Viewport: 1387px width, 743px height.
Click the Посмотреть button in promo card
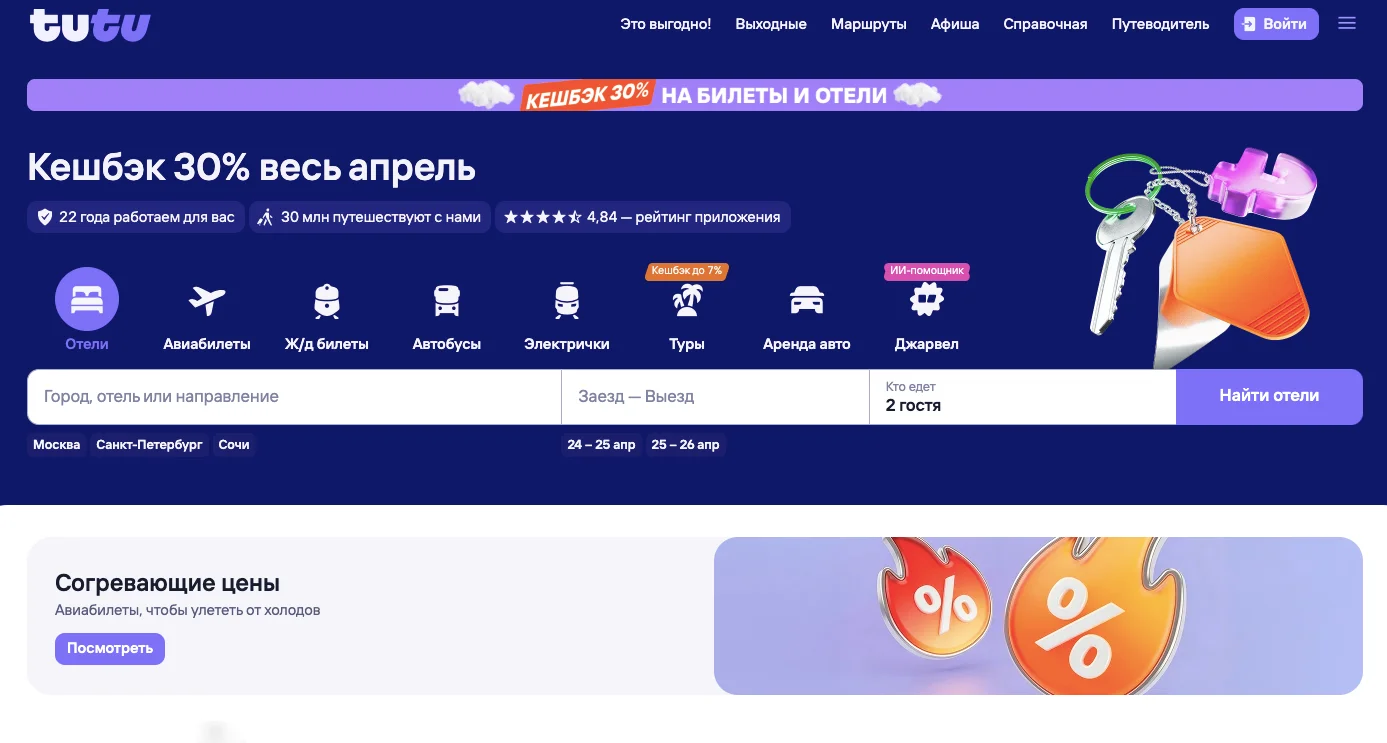(x=110, y=648)
